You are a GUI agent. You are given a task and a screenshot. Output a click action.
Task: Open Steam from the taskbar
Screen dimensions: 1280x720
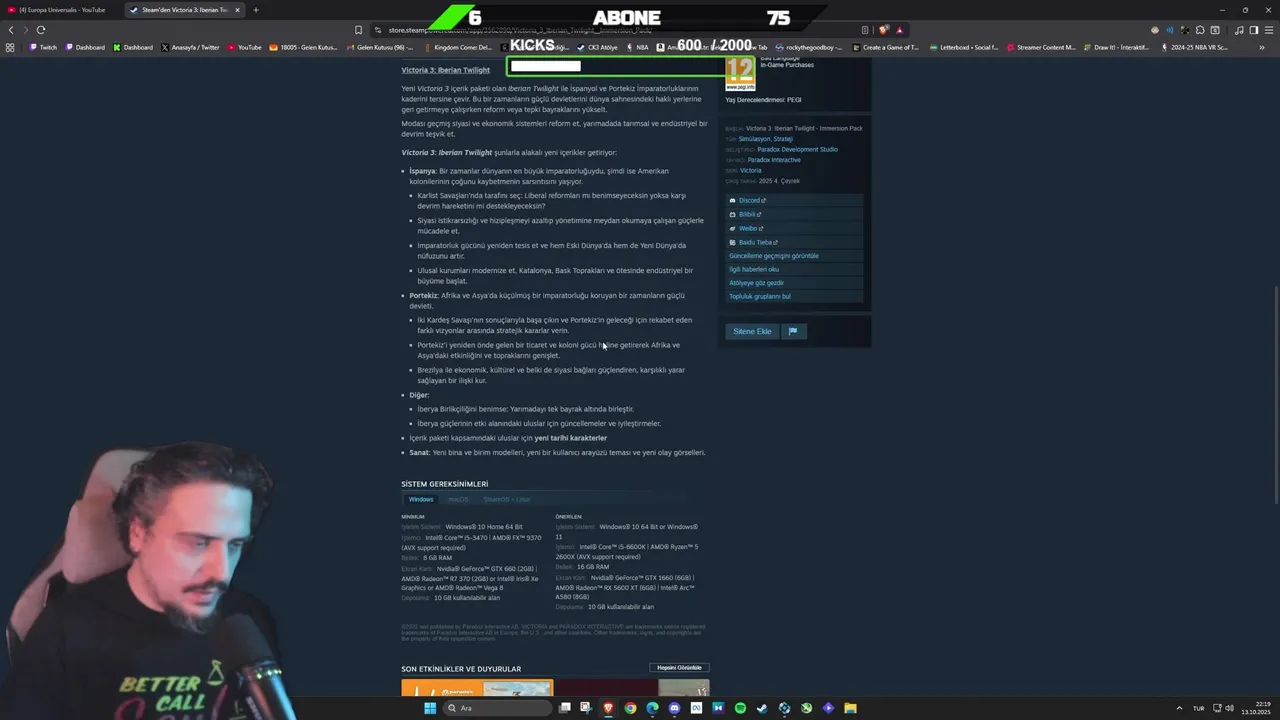(762, 708)
